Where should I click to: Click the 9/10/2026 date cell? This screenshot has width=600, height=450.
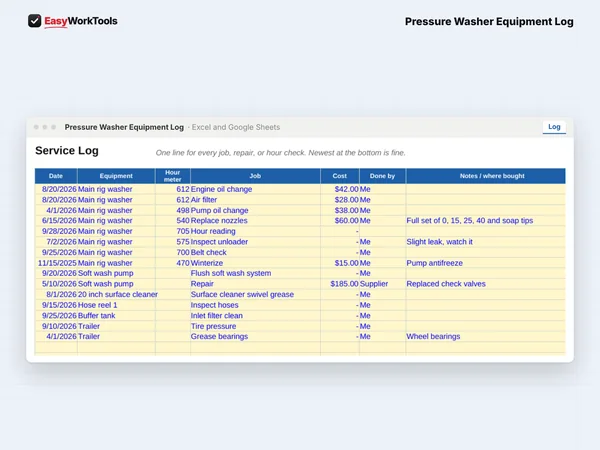click(56, 326)
